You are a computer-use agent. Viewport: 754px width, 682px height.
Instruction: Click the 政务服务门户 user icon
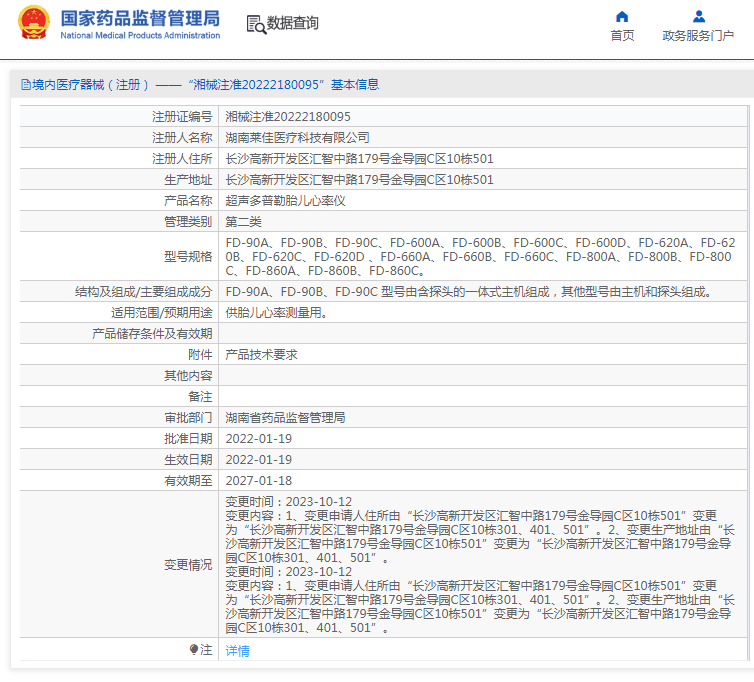699,17
